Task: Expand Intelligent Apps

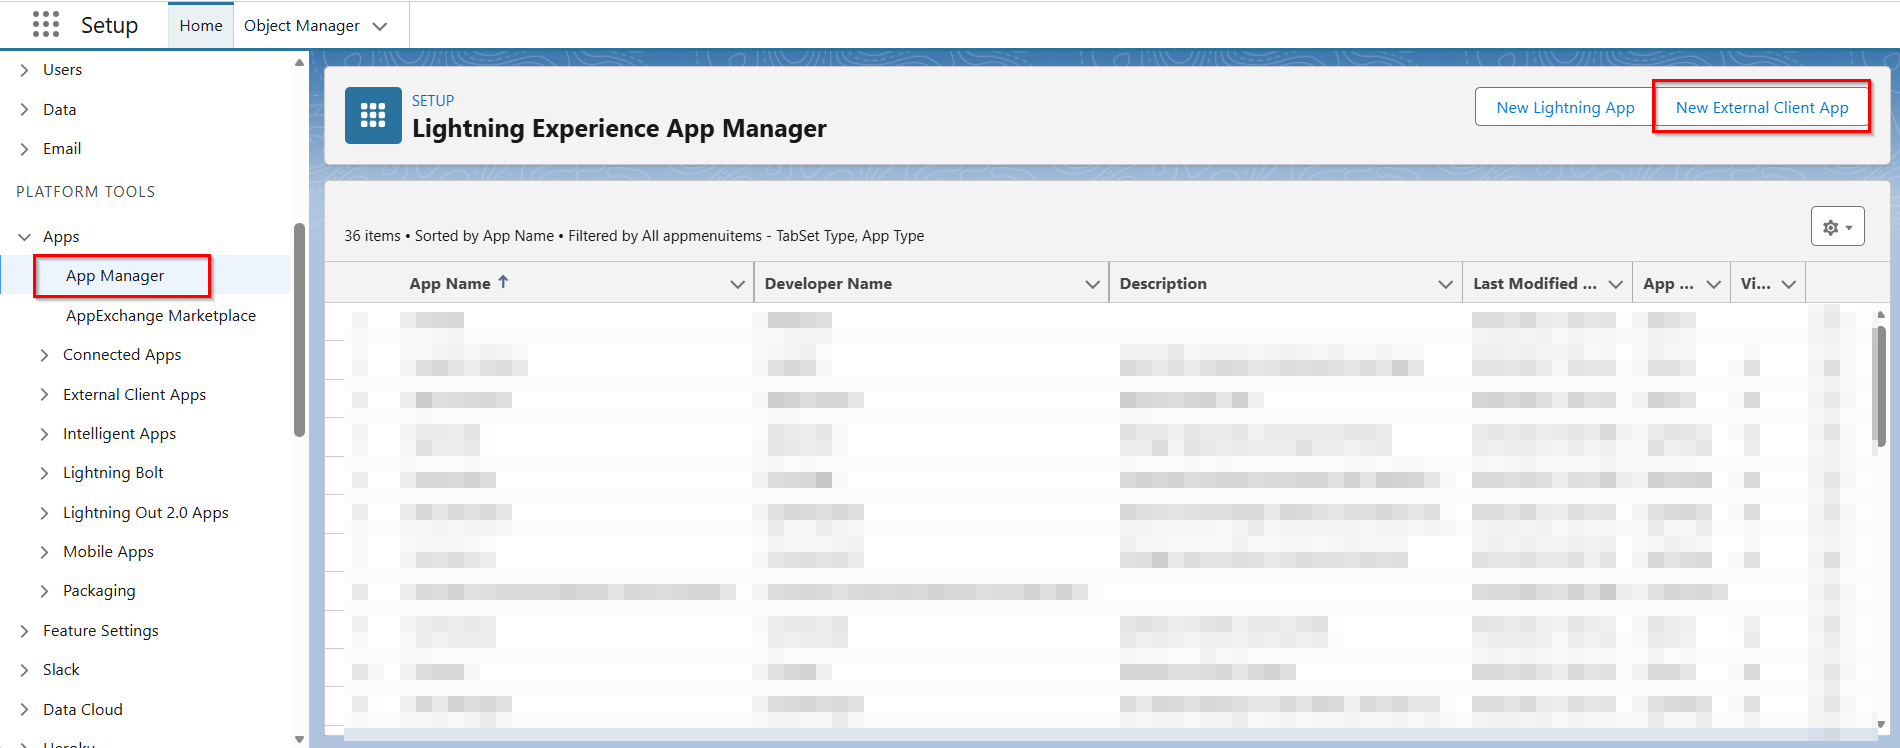Action: [x=44, y=434]
